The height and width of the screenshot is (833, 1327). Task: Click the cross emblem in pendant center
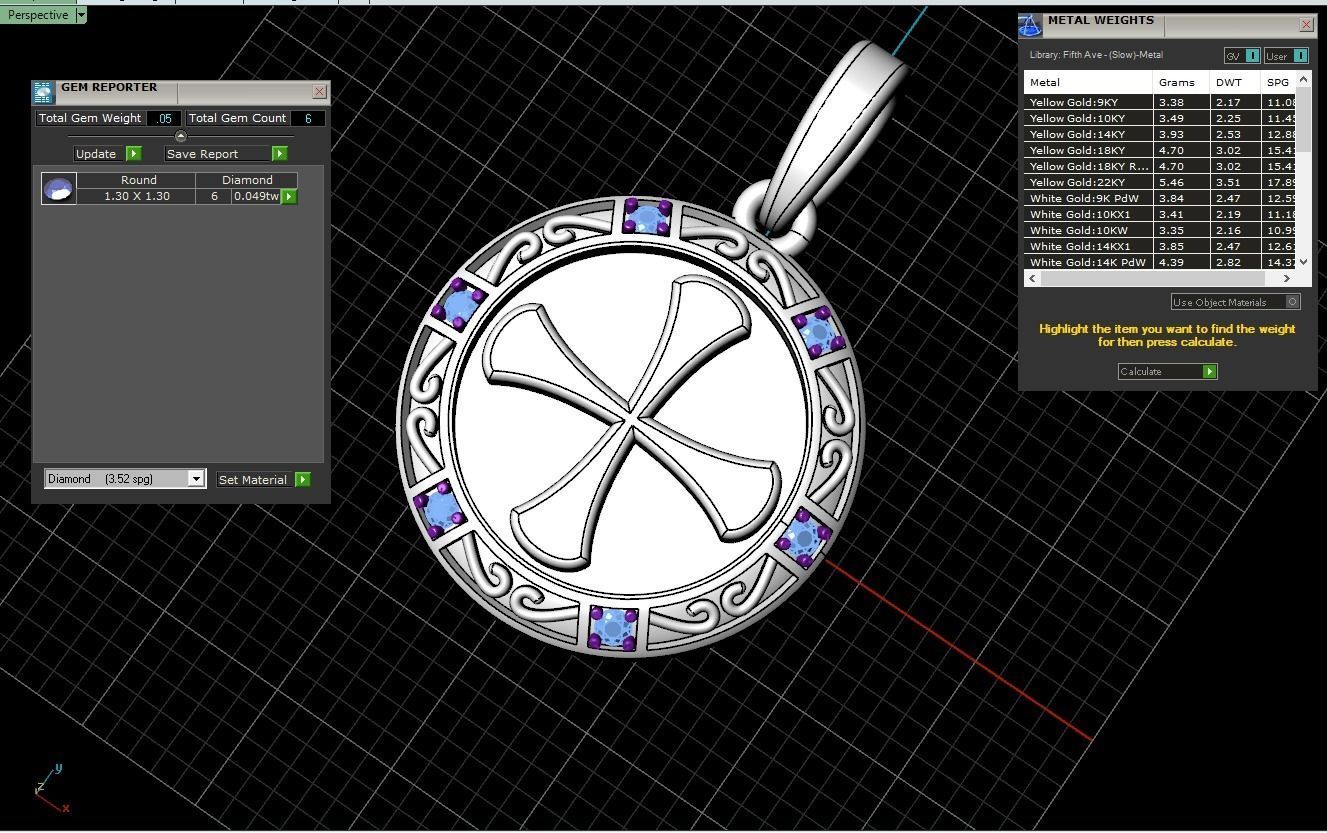632,424
